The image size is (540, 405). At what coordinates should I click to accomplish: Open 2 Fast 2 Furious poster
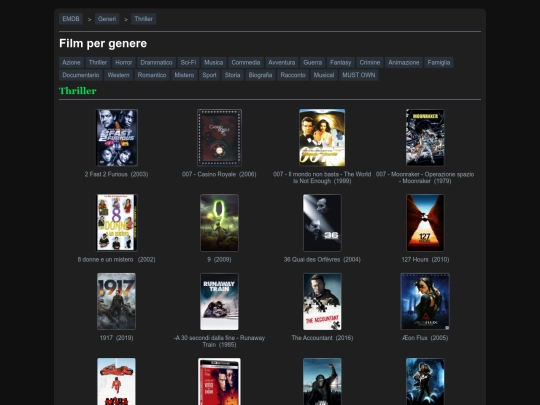click(116, 138)
